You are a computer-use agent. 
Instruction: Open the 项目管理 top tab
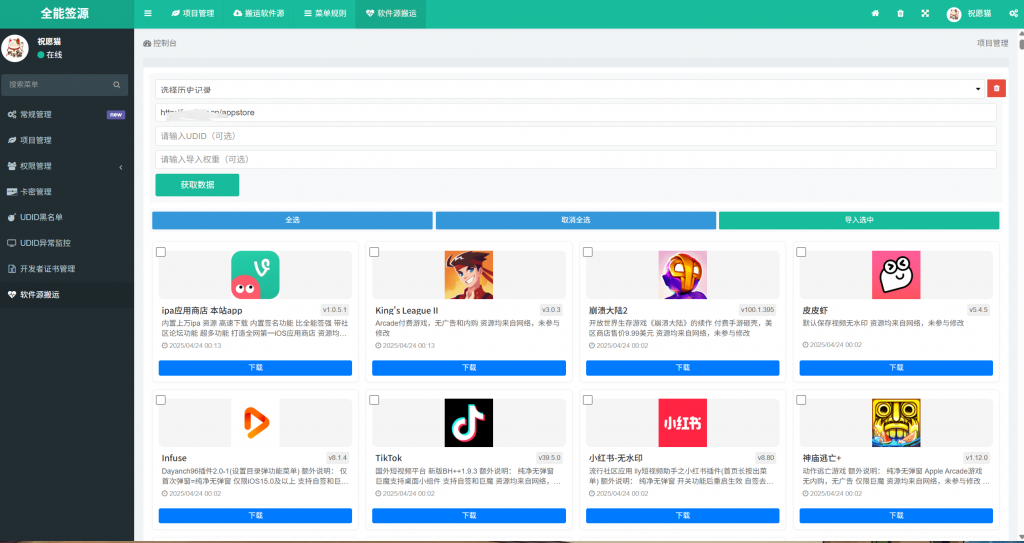tap(193, 13)
